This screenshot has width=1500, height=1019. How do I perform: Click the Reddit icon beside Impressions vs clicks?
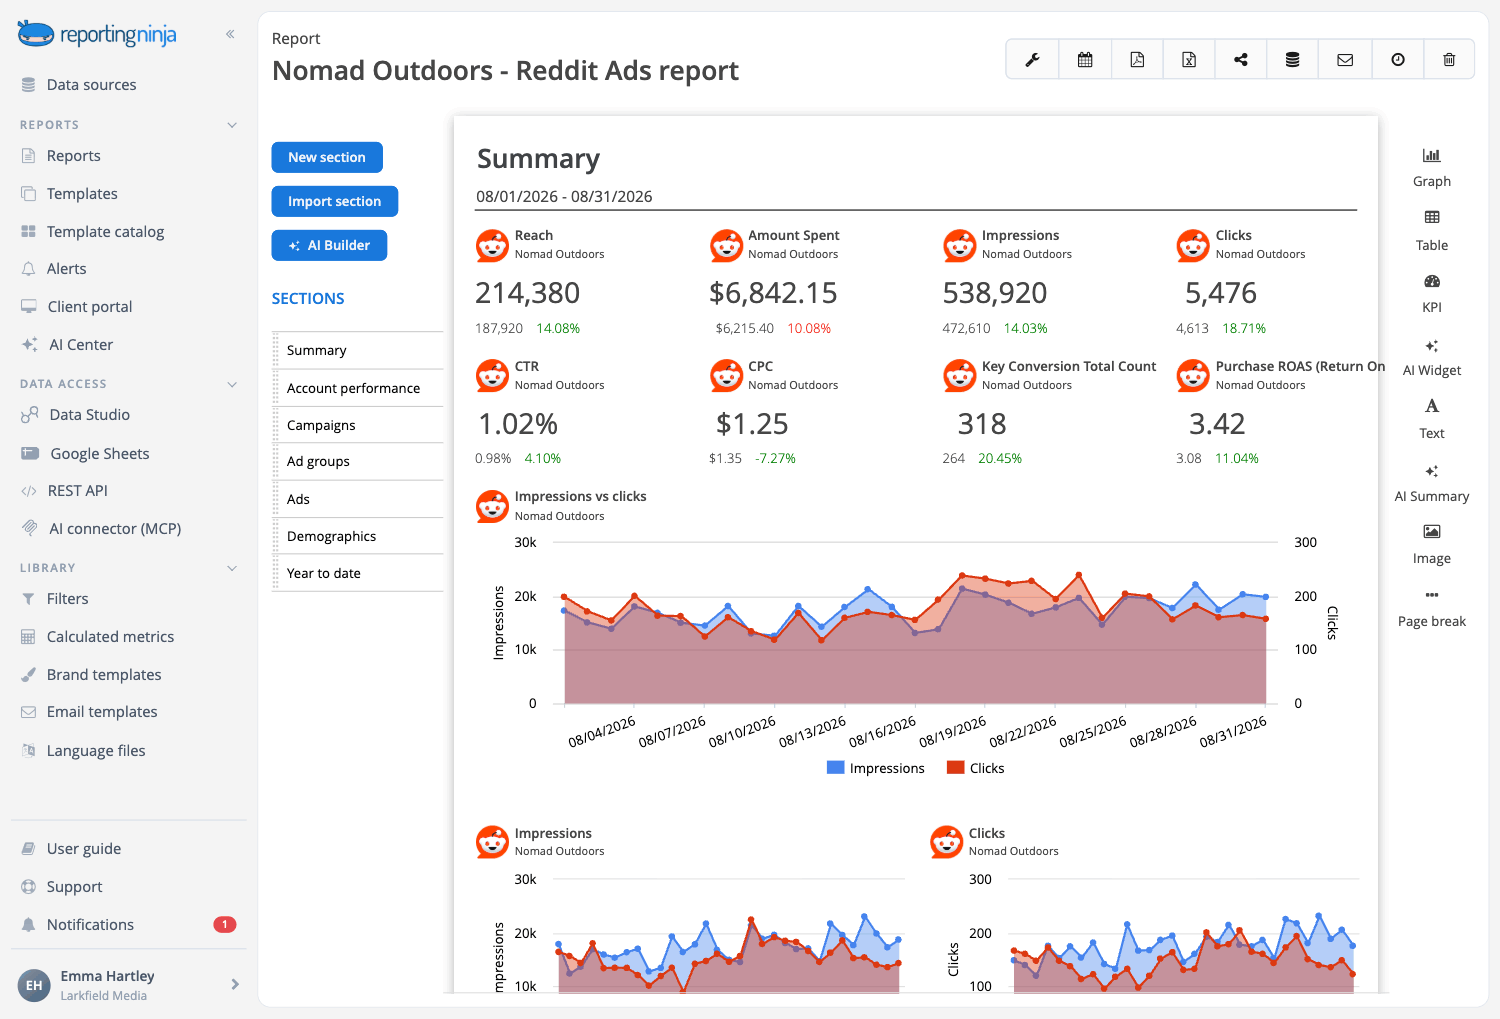492,506
